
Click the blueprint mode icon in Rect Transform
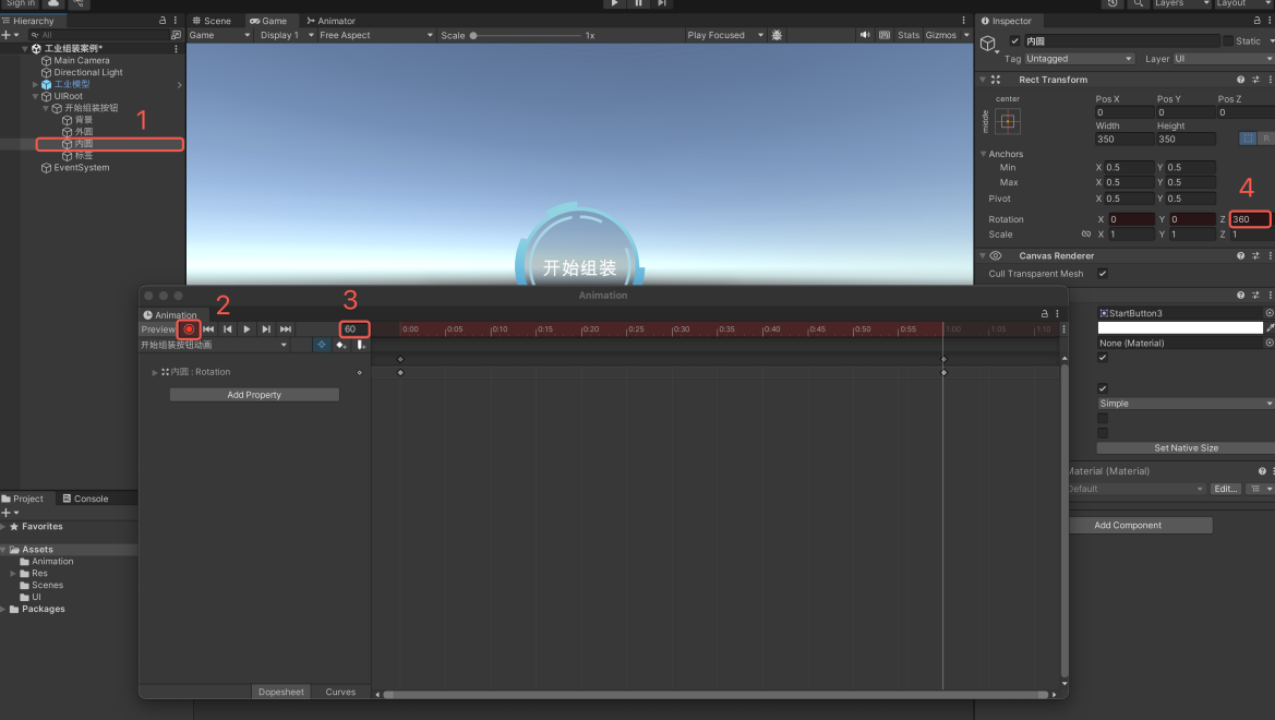click(x=1247, y=139)
